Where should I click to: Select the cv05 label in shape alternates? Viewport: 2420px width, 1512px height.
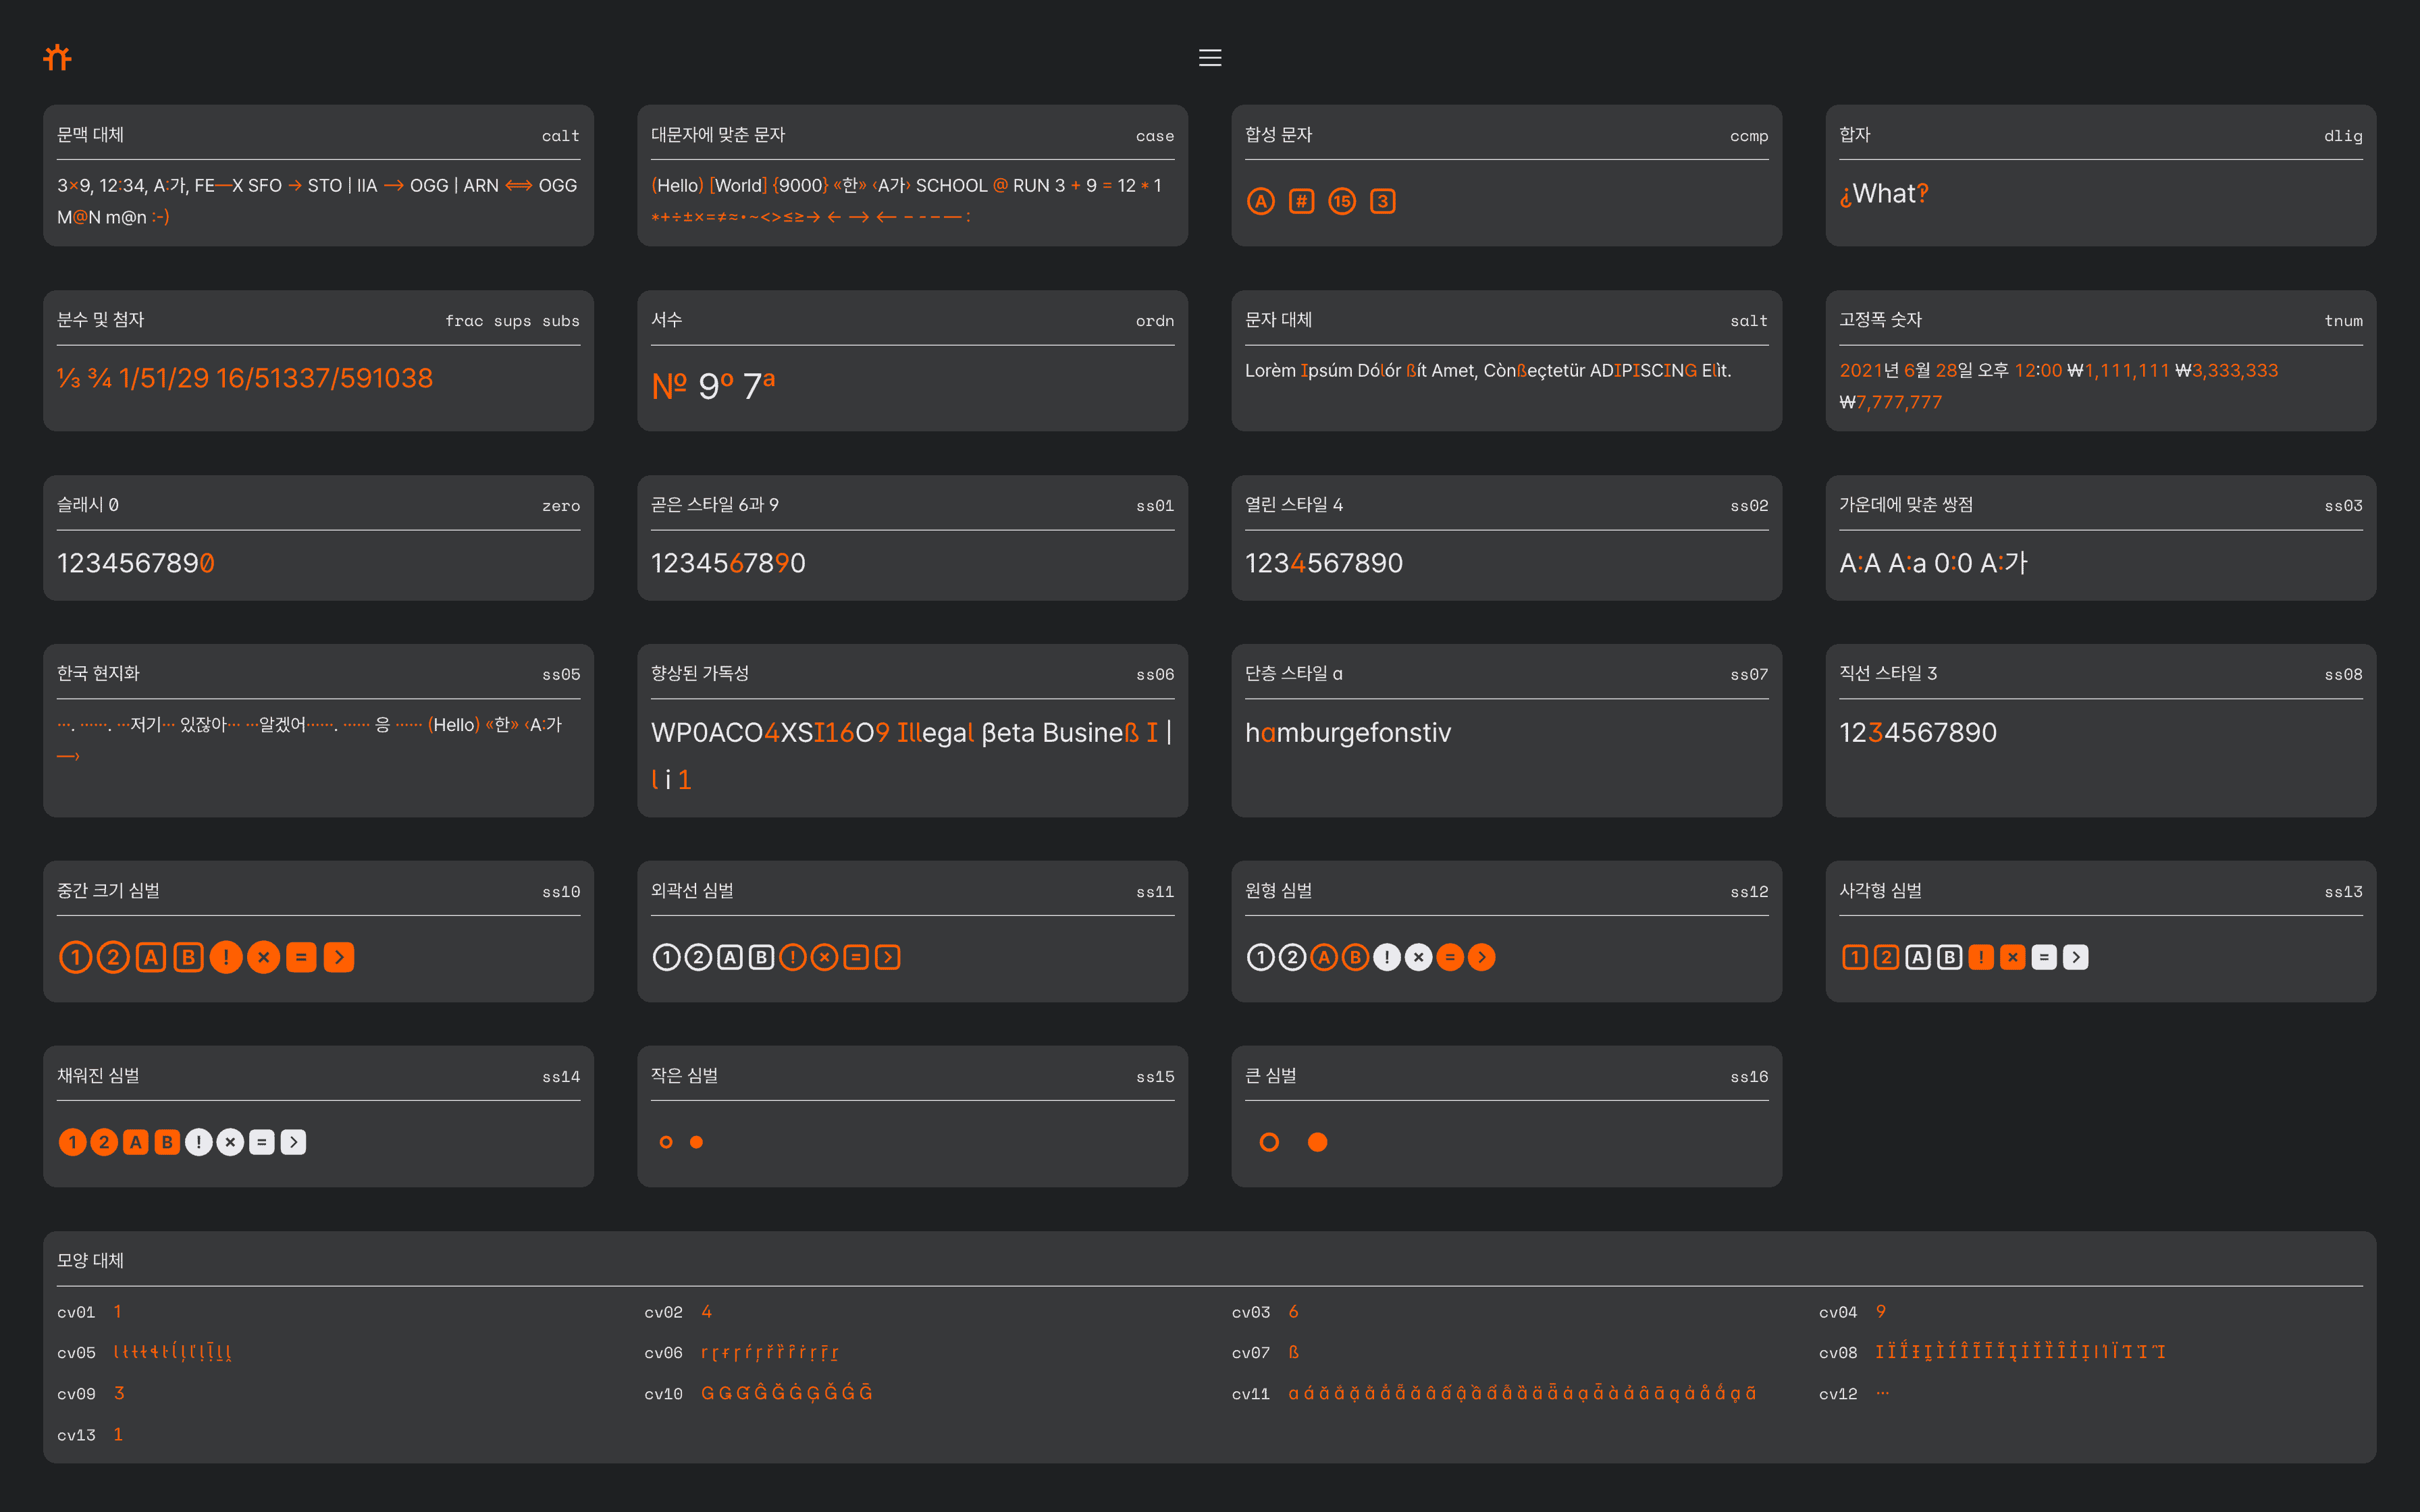pos(76,1353)
